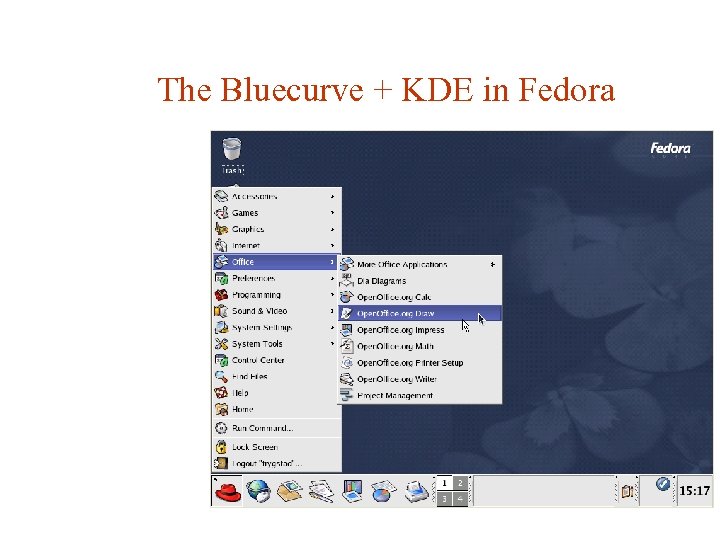Choose Control Center from the main menu
The height and width of the screenshot is (540, 720).
[277, 360]
